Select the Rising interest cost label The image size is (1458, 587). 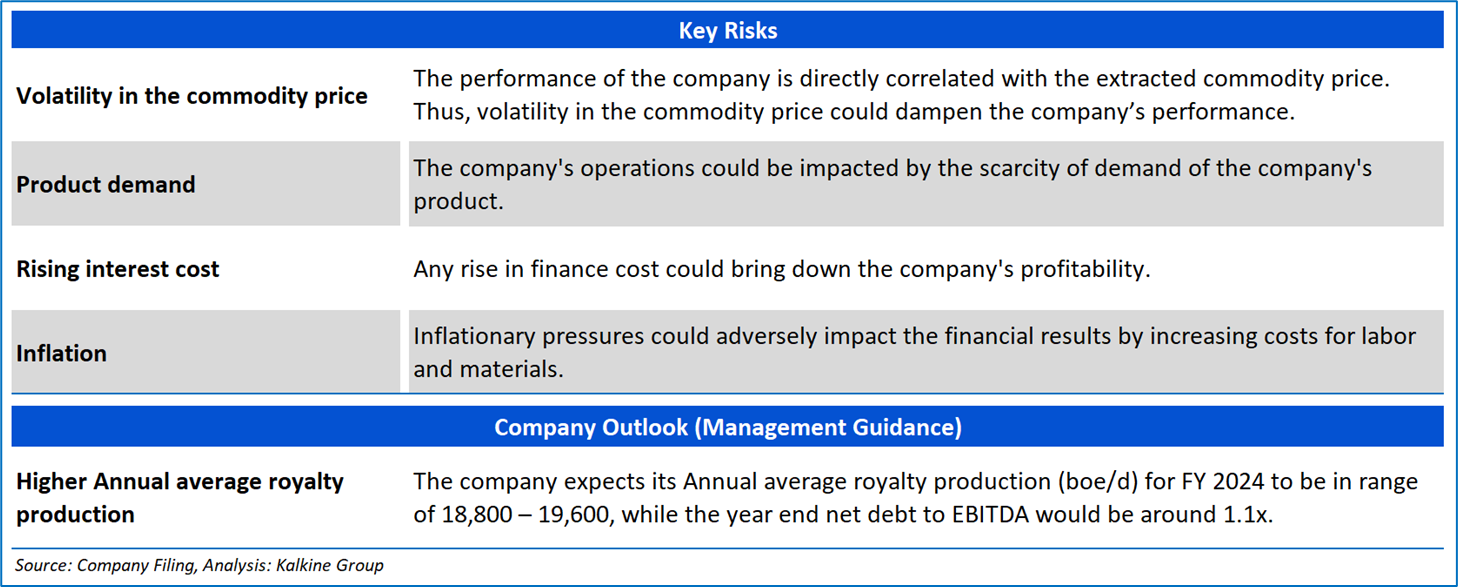click(x=118, y=269)
